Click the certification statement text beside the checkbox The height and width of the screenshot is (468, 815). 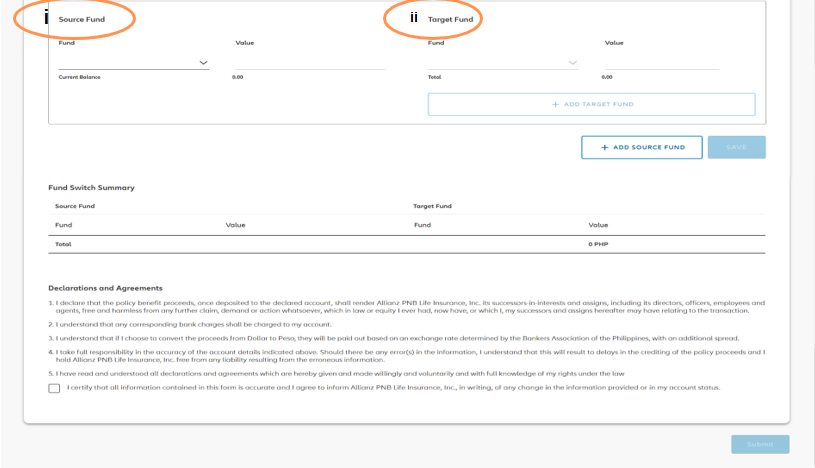392,387
